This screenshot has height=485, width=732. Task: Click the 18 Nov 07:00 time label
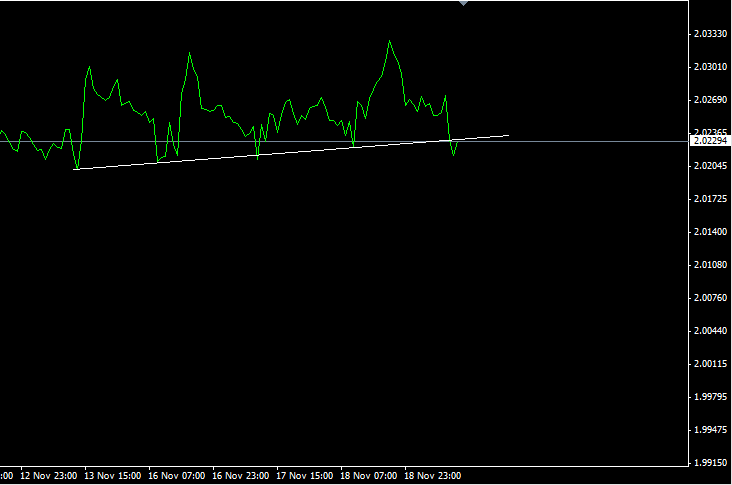368,476
